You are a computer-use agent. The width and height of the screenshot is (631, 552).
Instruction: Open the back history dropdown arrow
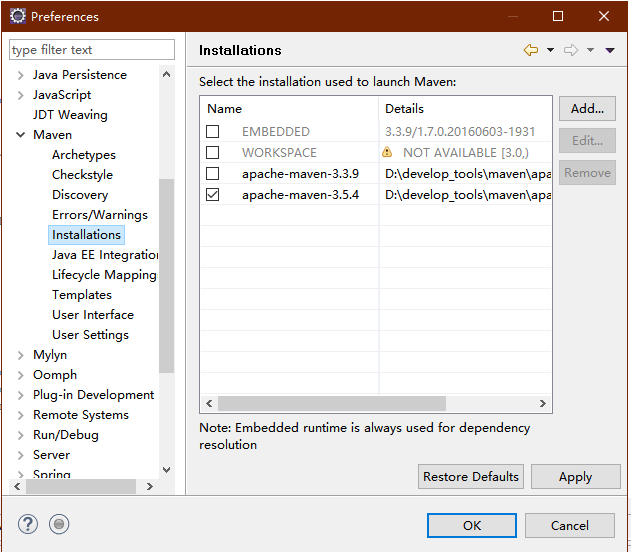(550, 50)
